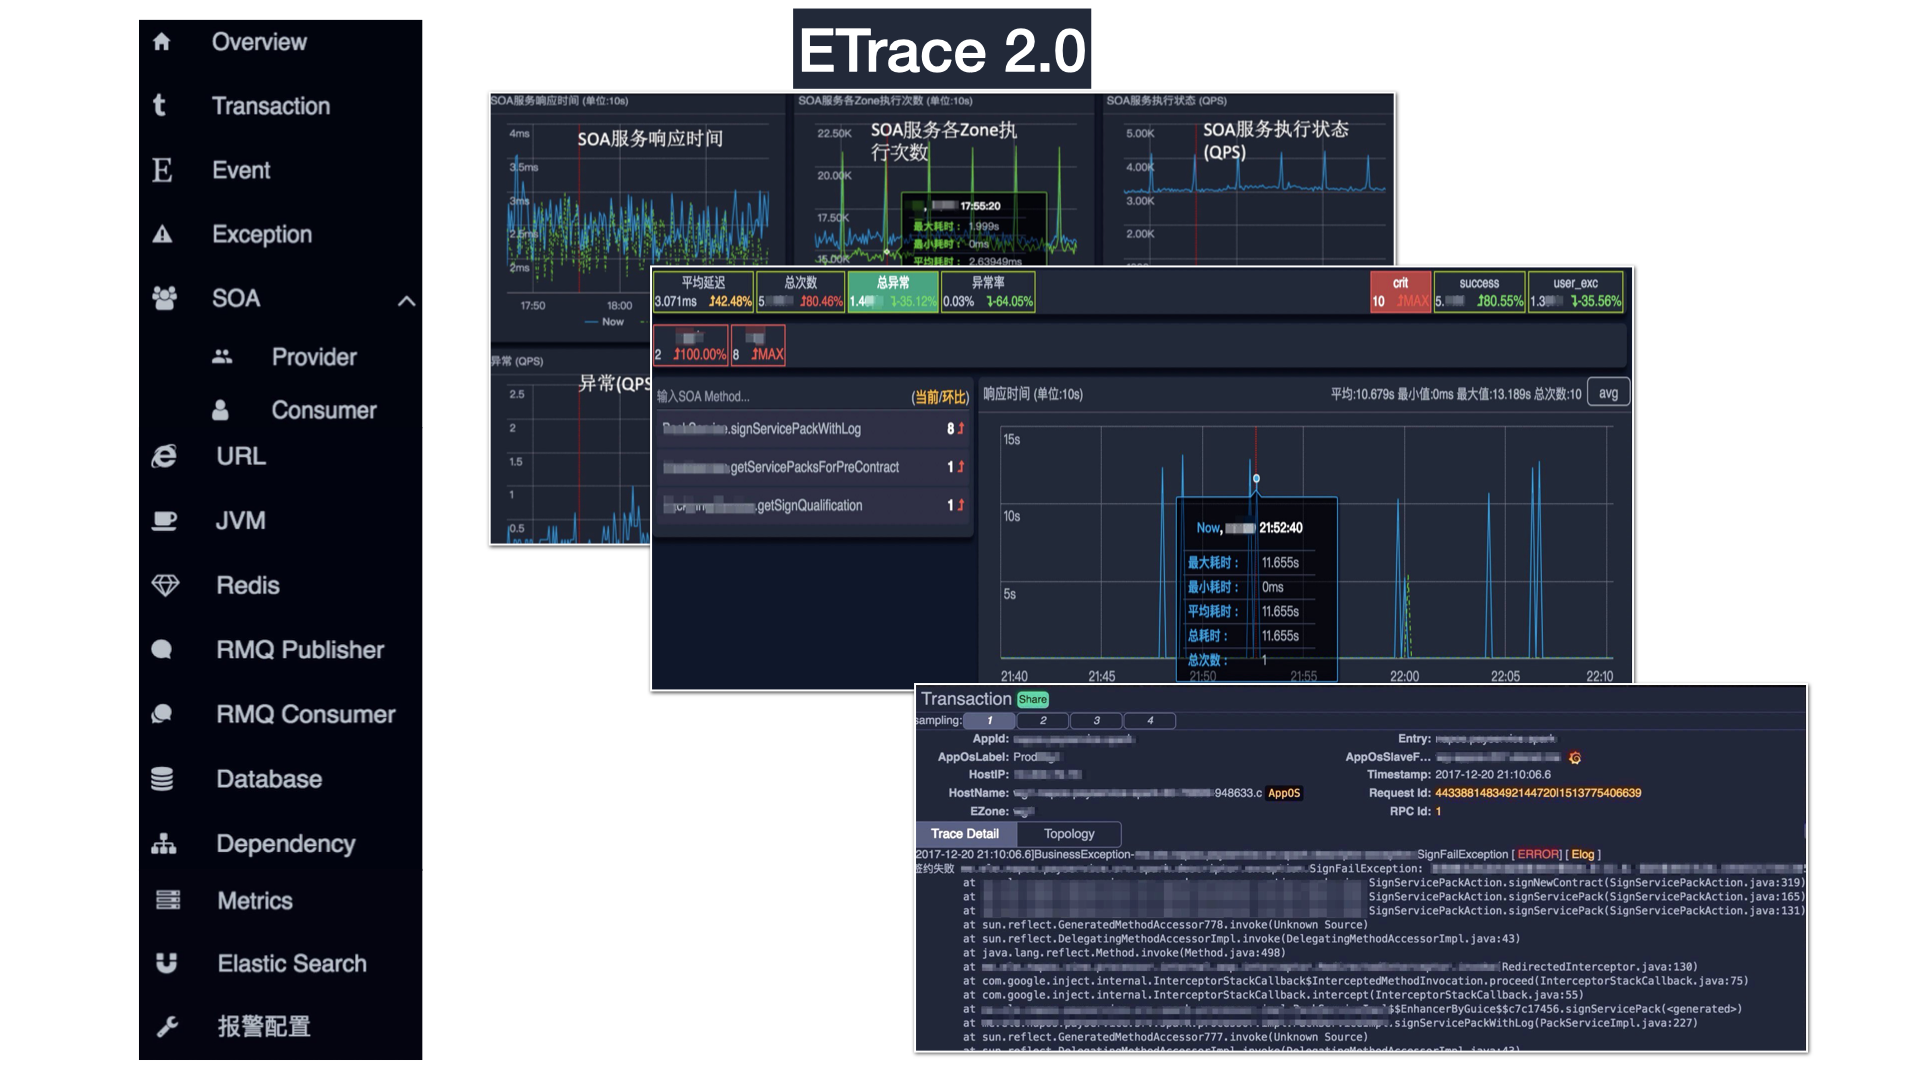Open the Elastic Search magnet icon

[x=166, y=963]
